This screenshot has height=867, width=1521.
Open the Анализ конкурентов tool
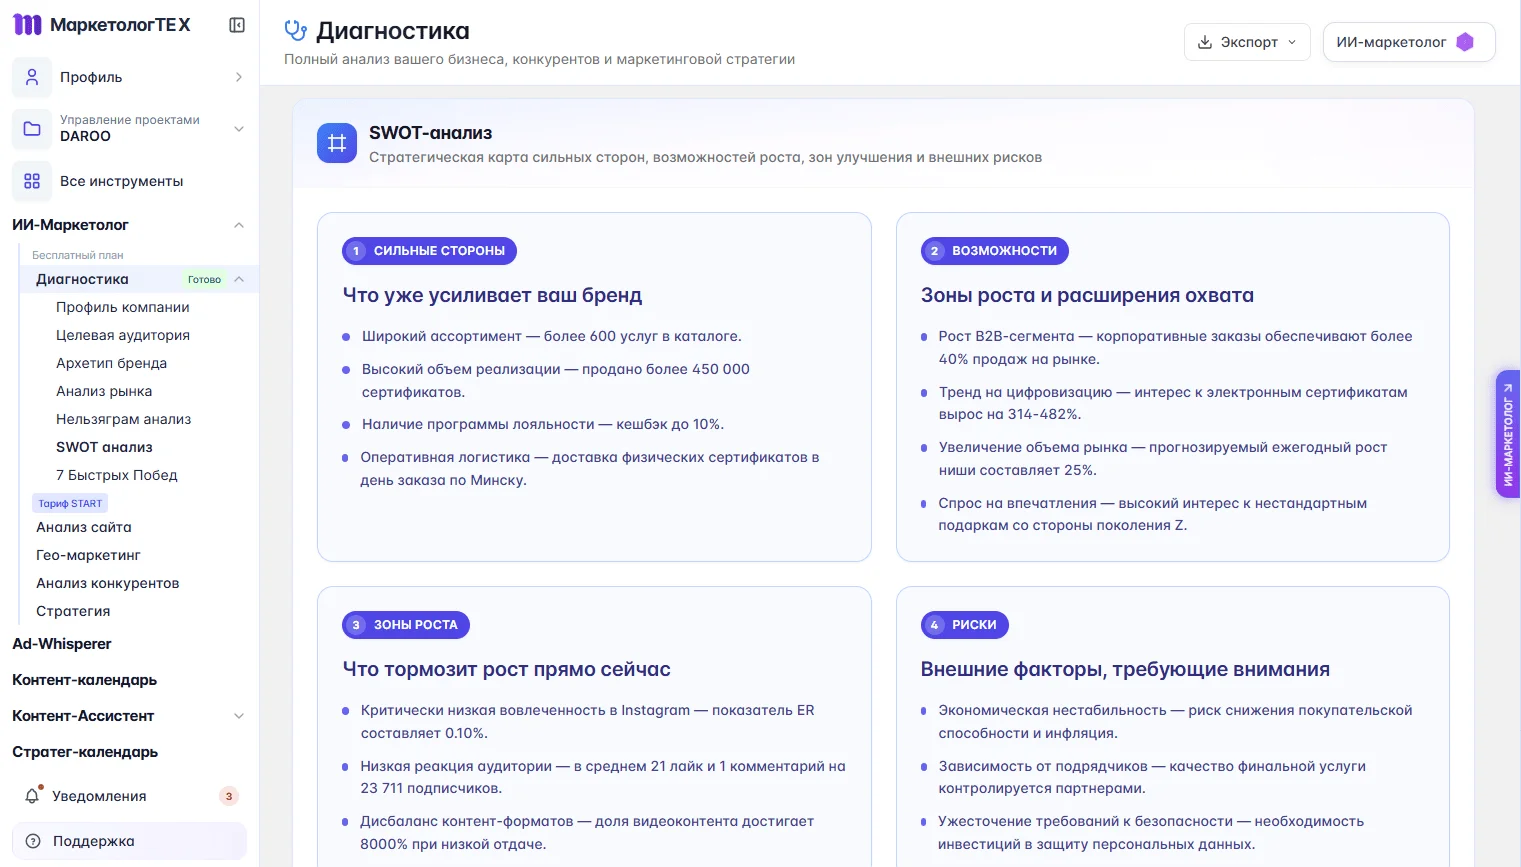(107, 583)
